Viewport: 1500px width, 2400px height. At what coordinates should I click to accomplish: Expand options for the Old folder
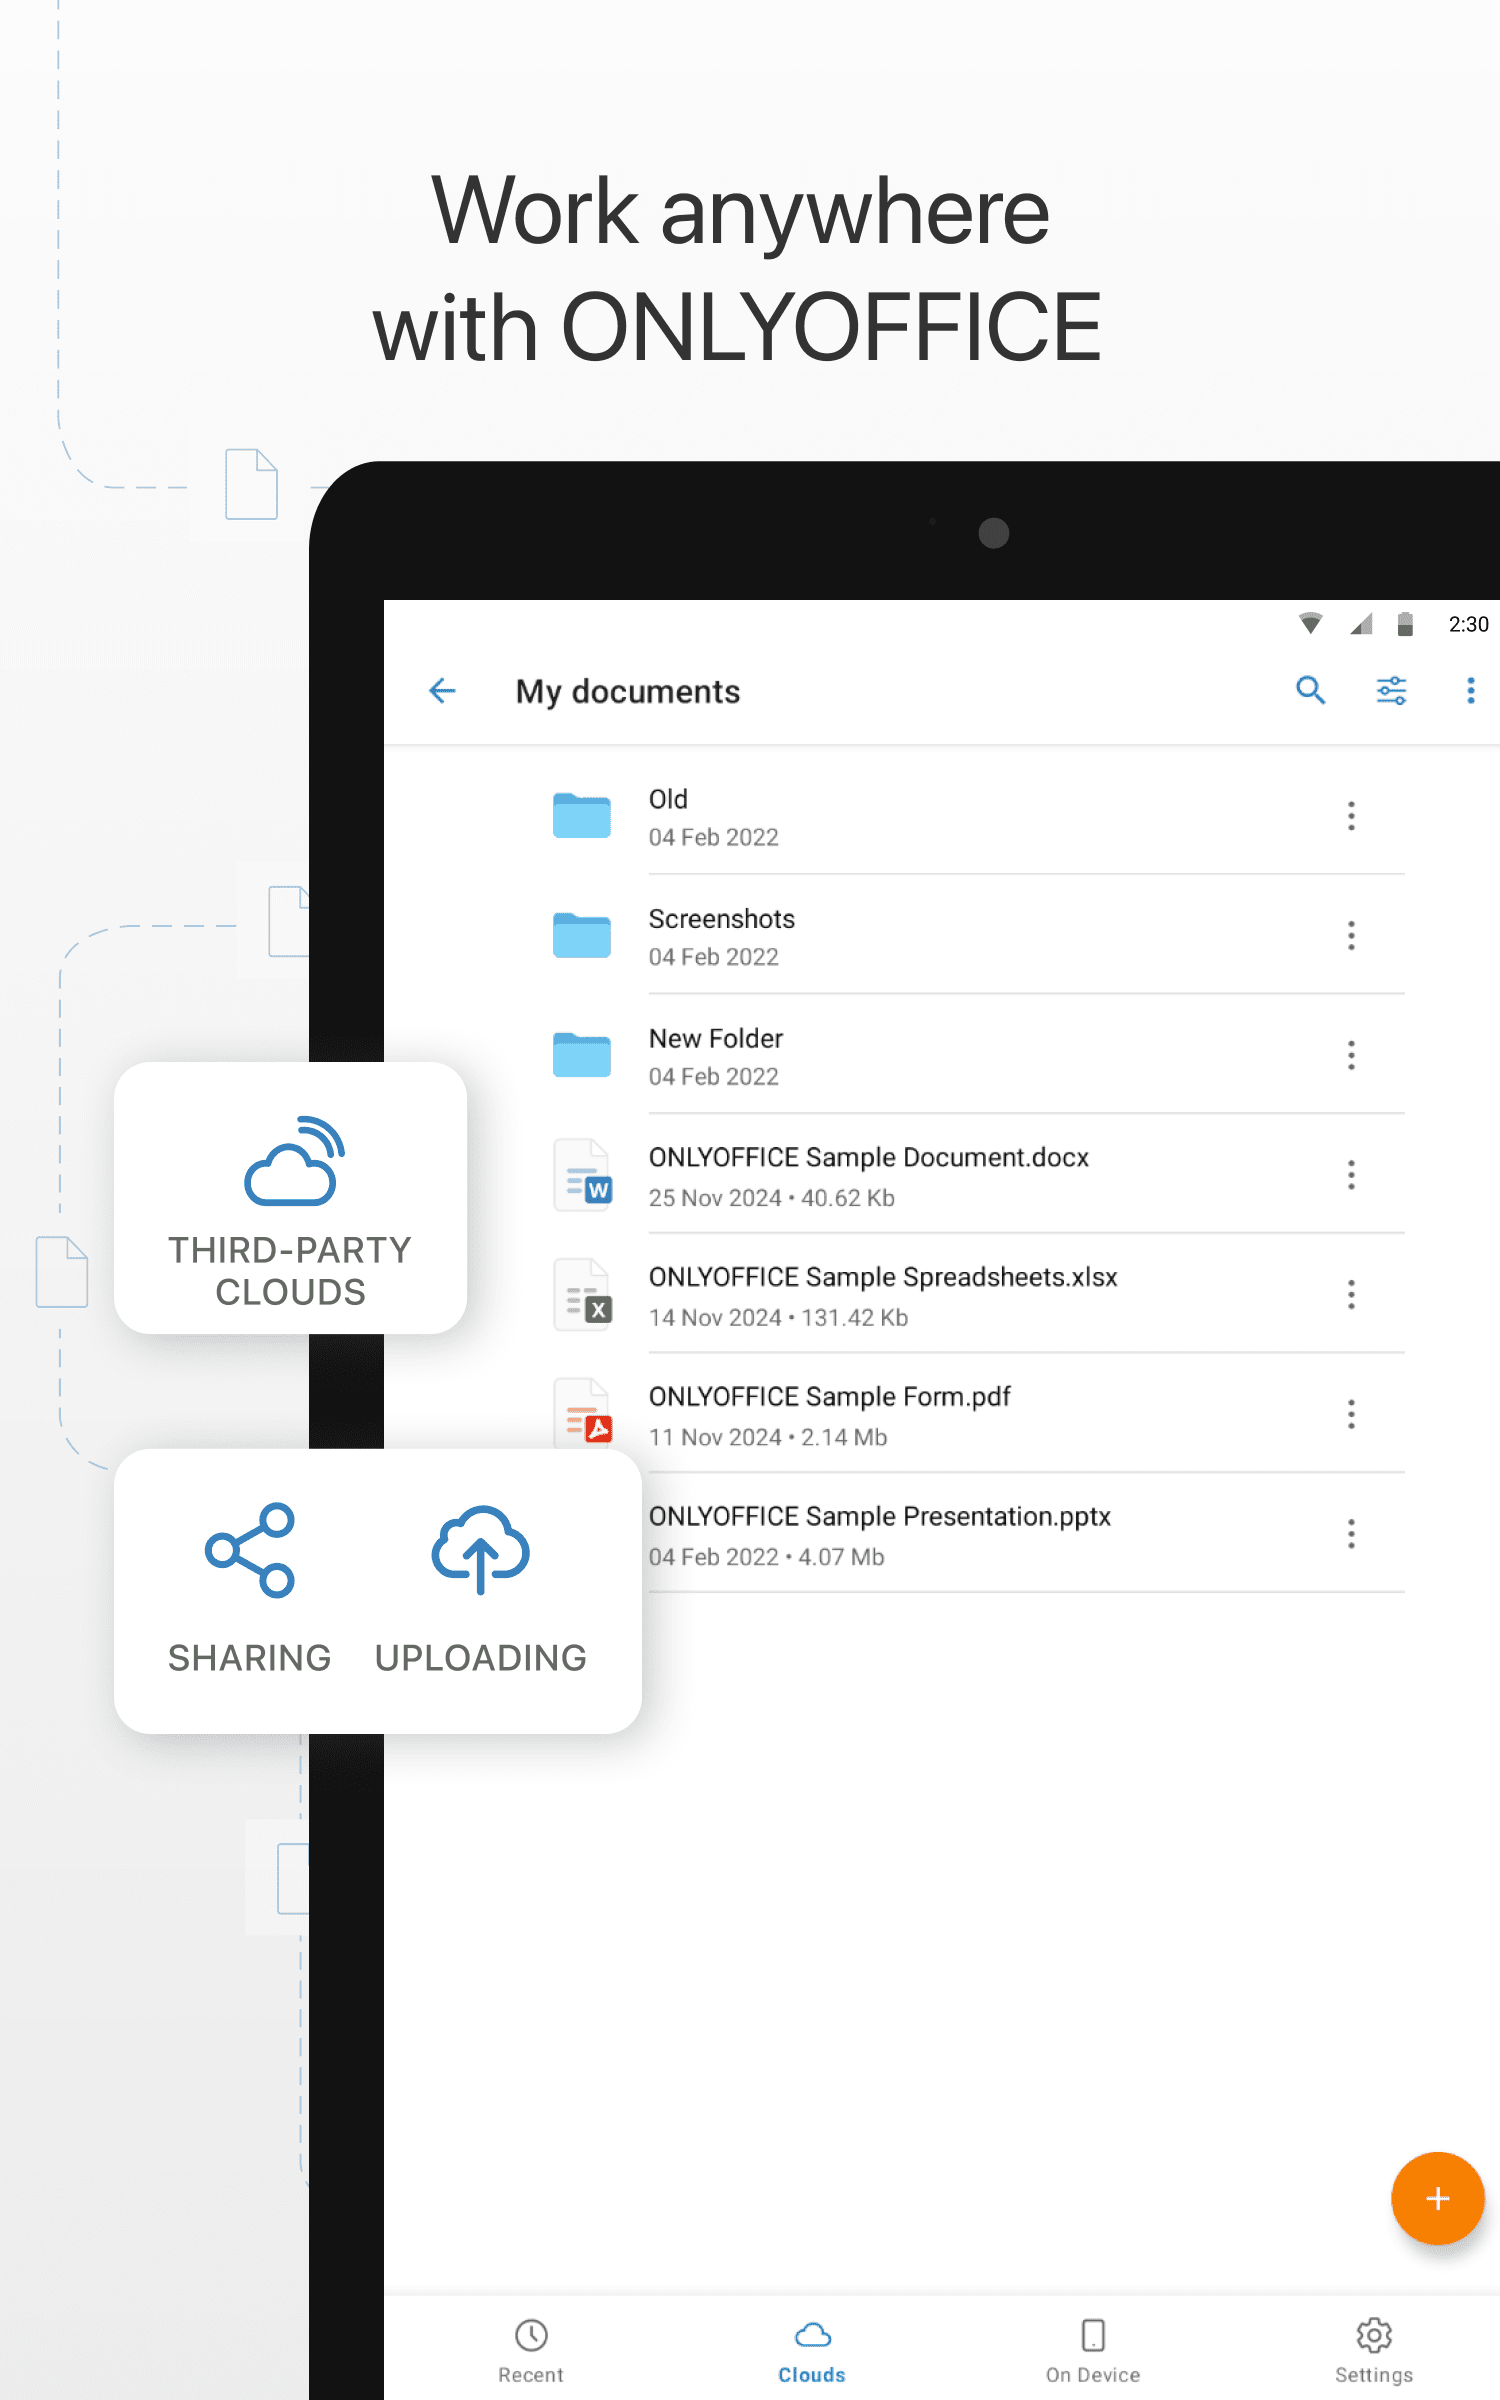click(1351, 816)
